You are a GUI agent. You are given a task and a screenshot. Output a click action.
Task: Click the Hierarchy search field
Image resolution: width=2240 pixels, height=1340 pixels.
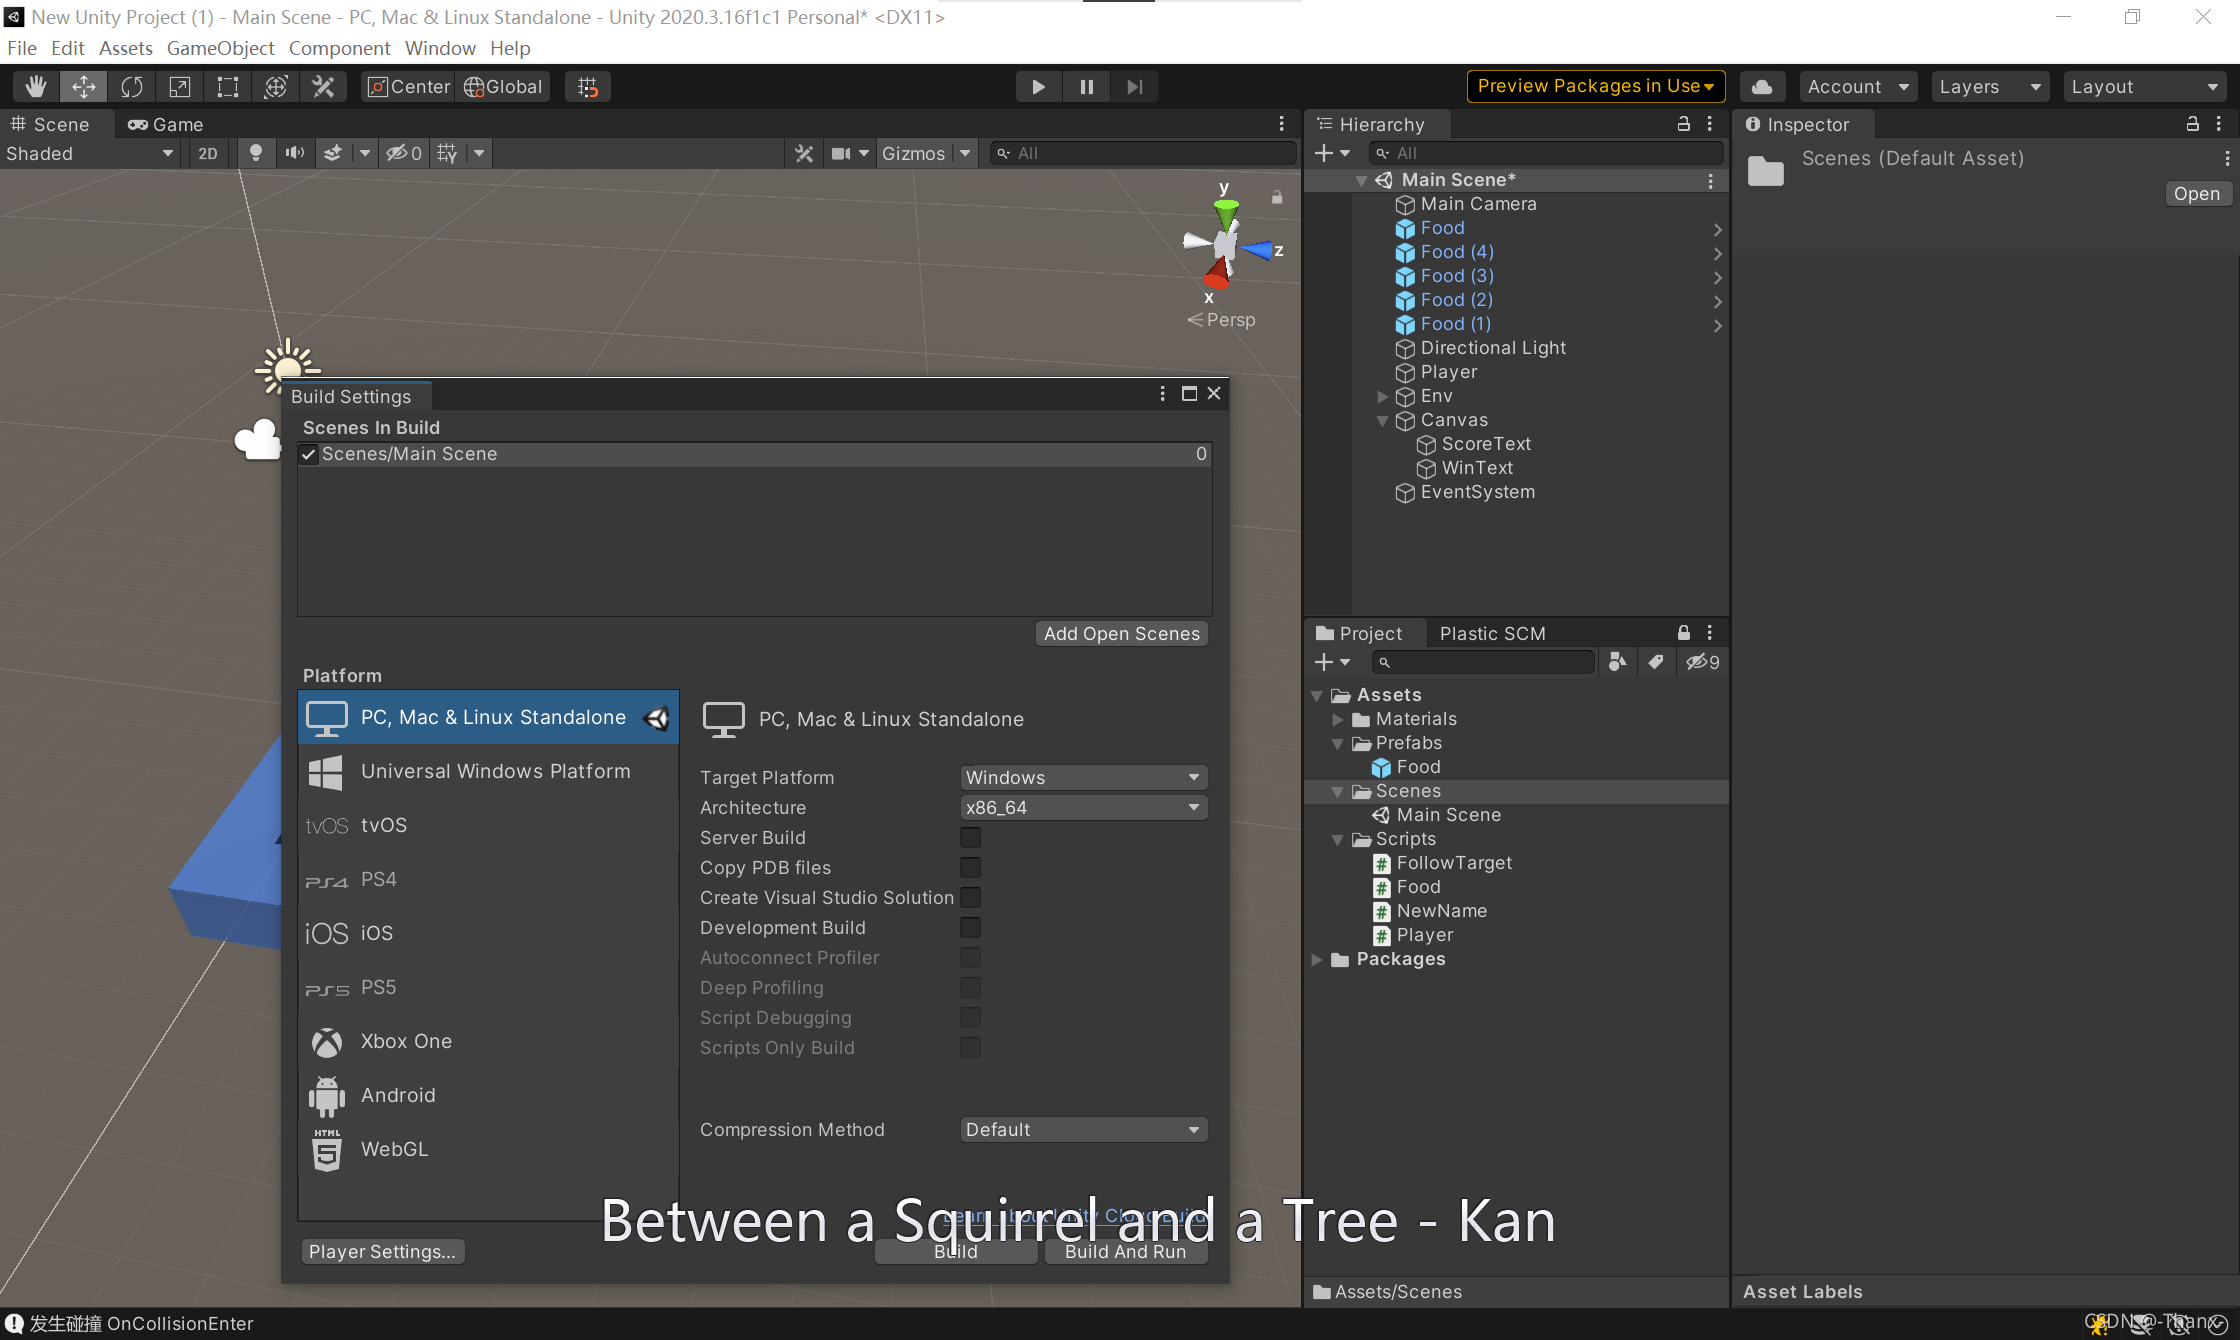click(1547, 153)
